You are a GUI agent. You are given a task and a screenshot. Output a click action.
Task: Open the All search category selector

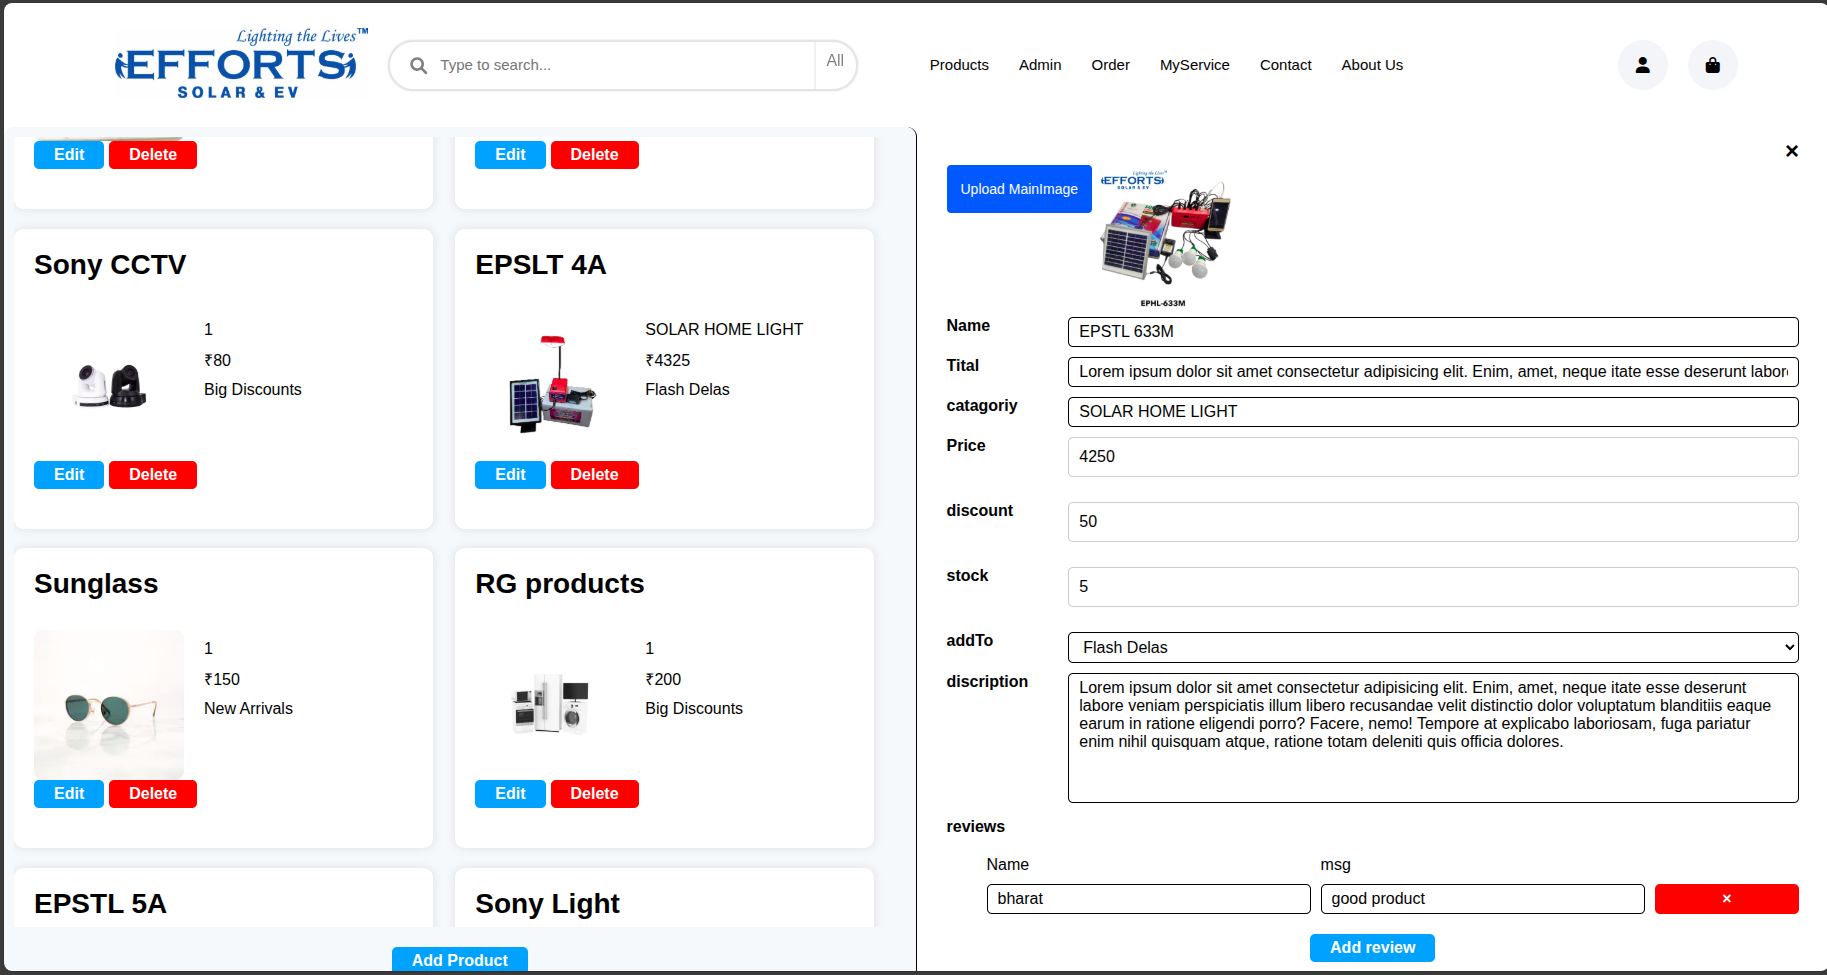pyautogui.click(x=835, y=61)
